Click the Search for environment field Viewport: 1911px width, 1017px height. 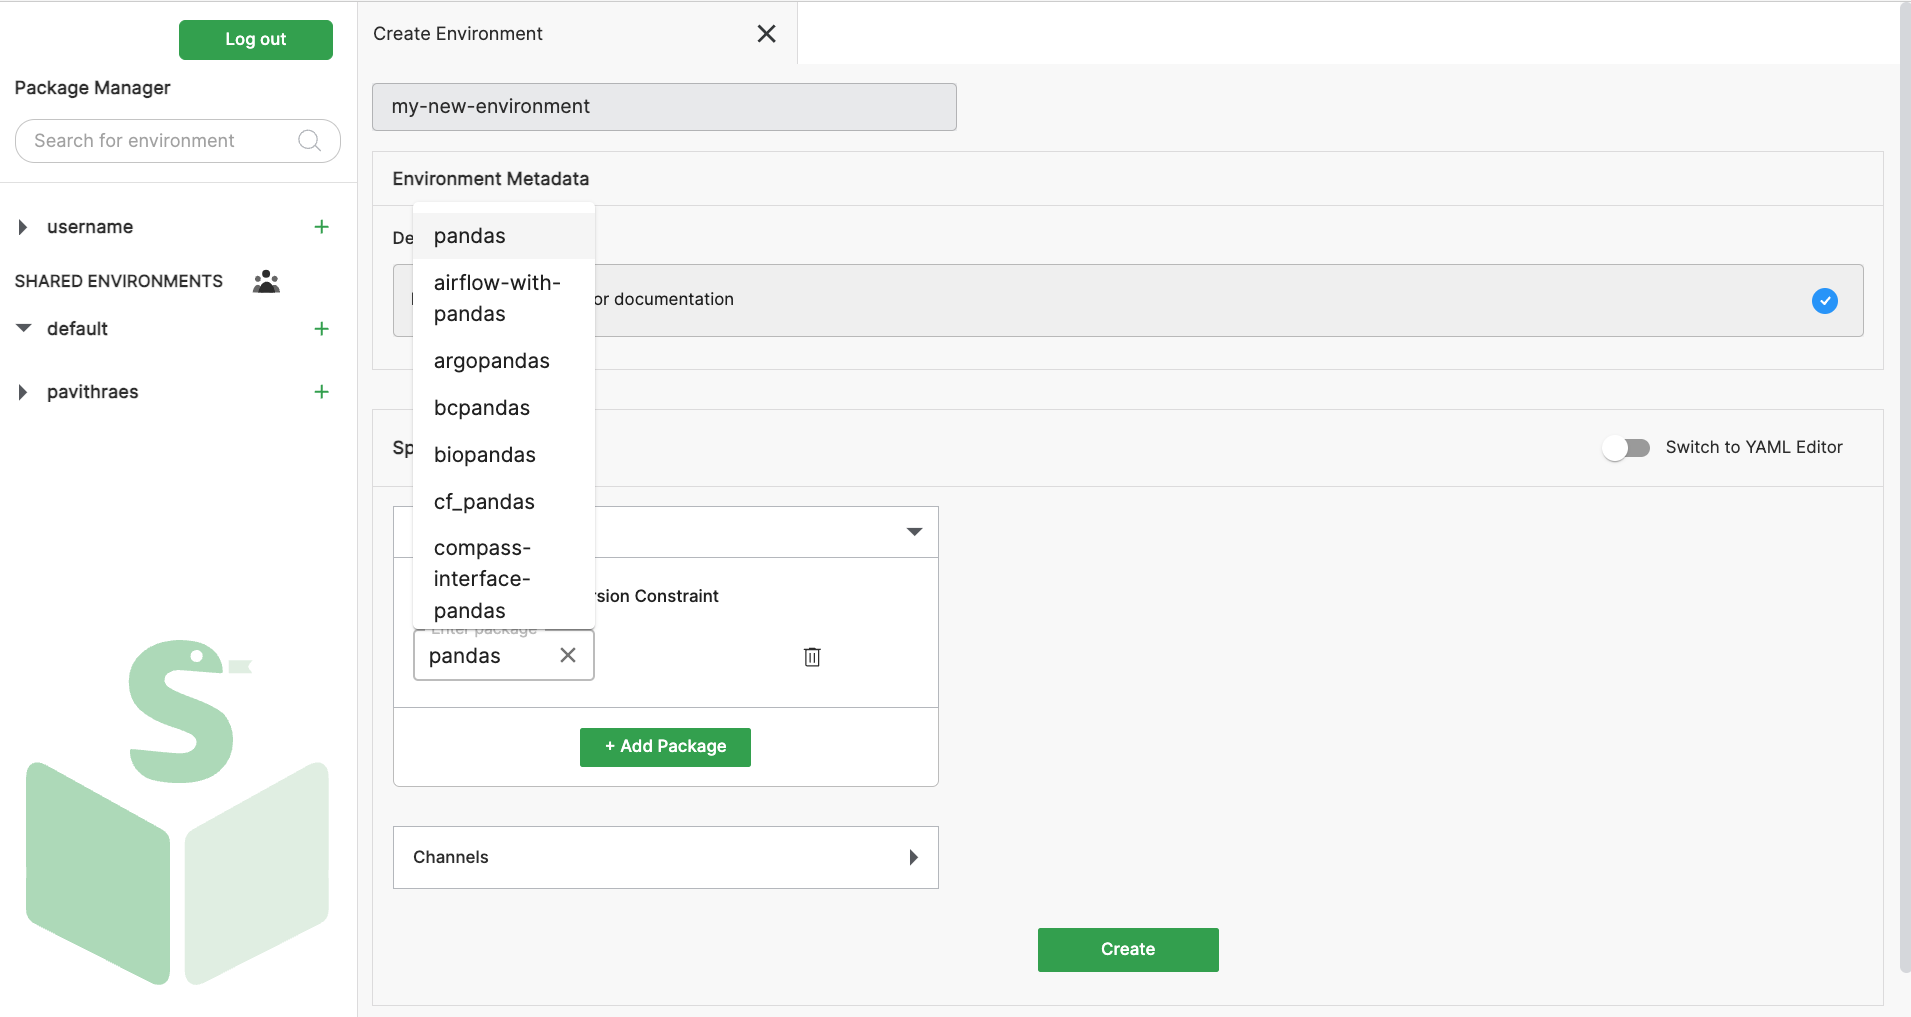(x=160, y=141)
